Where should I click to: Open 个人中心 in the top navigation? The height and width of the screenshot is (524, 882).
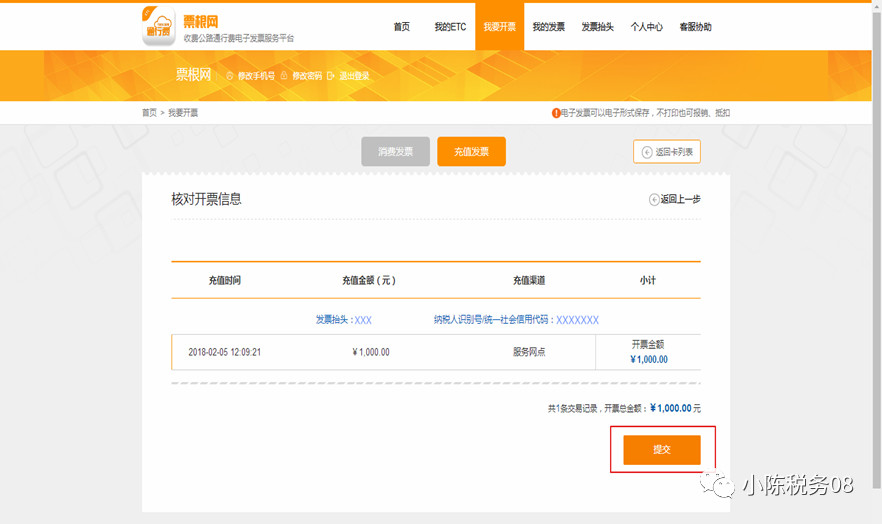(x=646, y=27)
